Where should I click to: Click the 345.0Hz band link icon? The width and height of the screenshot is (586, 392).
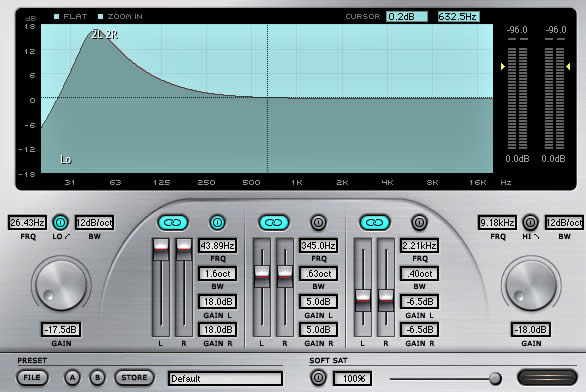(274, 222)
